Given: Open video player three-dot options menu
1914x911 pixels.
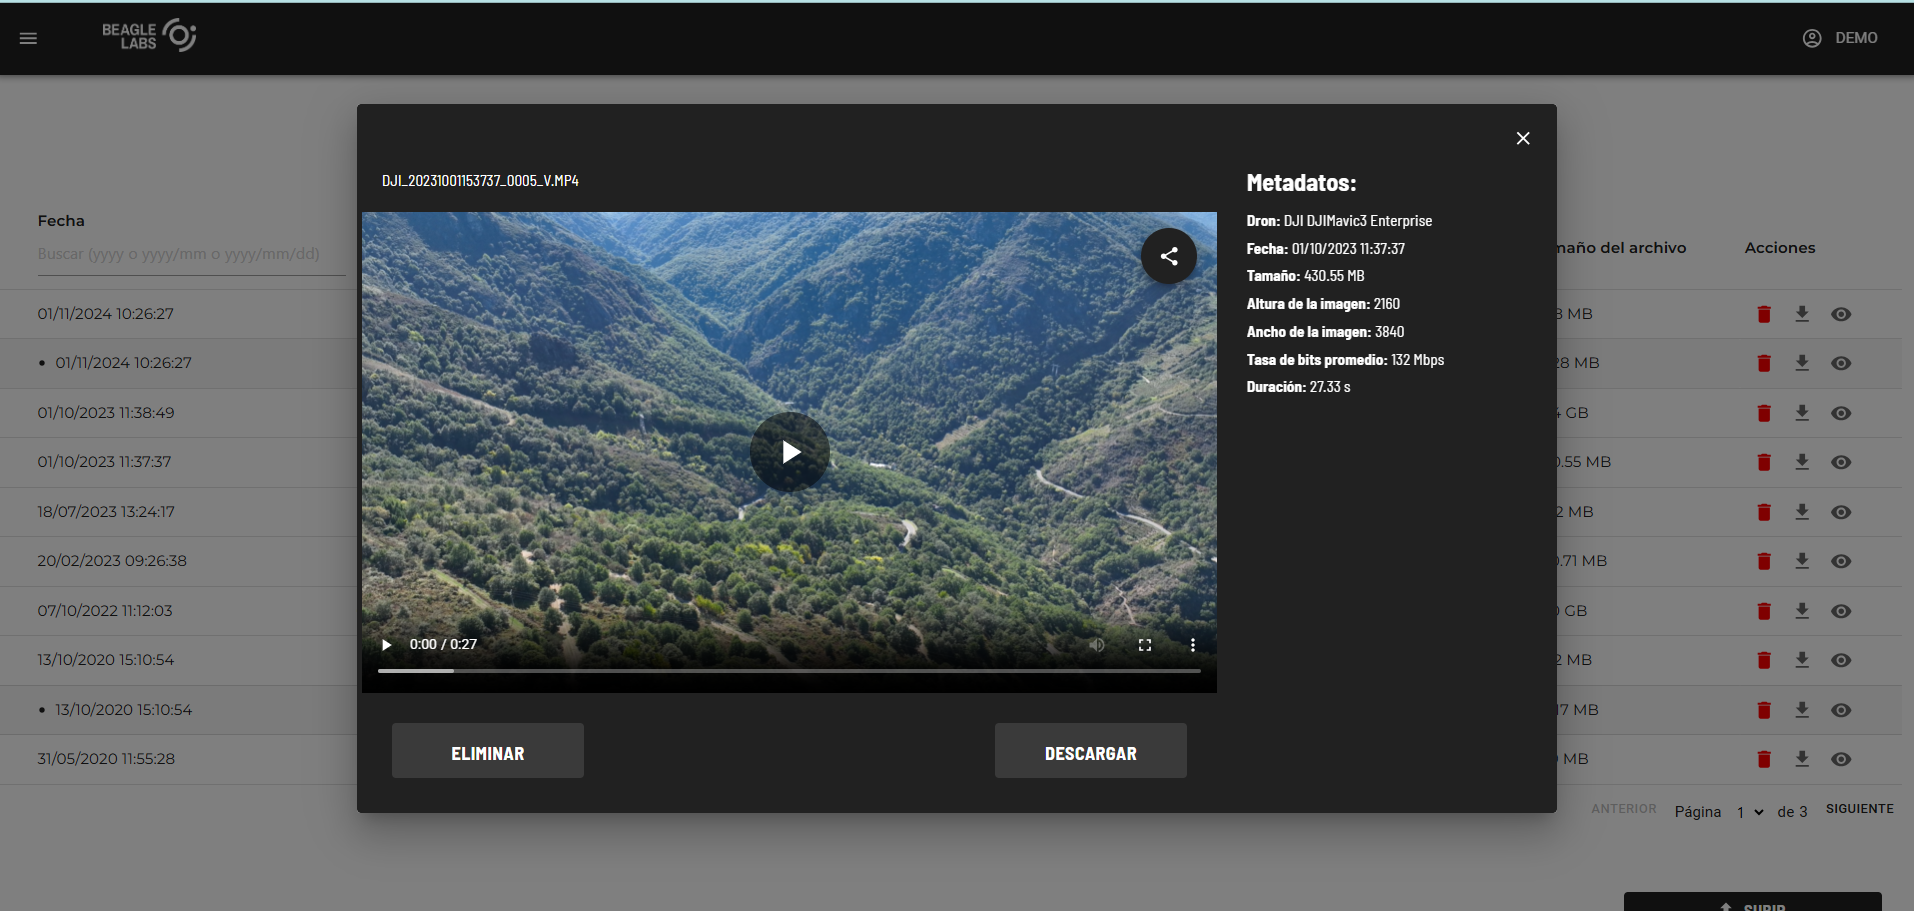Looking at the screenshot, I should coord(1192,645).
